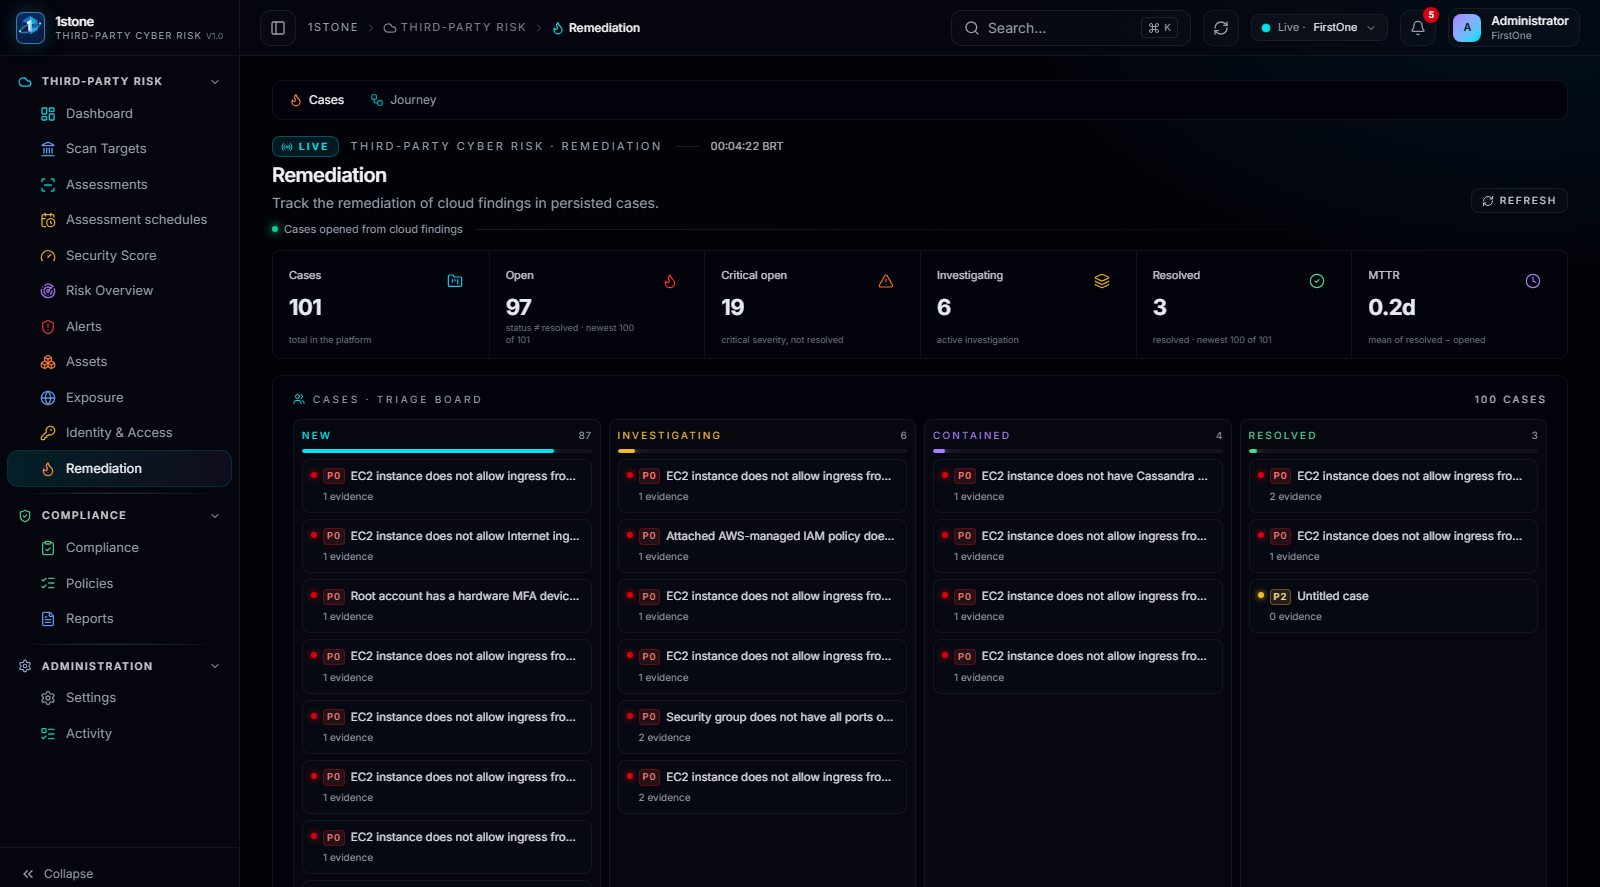The height and width of the screenshot is (887, 1600).
Task: Click the LIVE status badge
Action: [x=305, y=147]
